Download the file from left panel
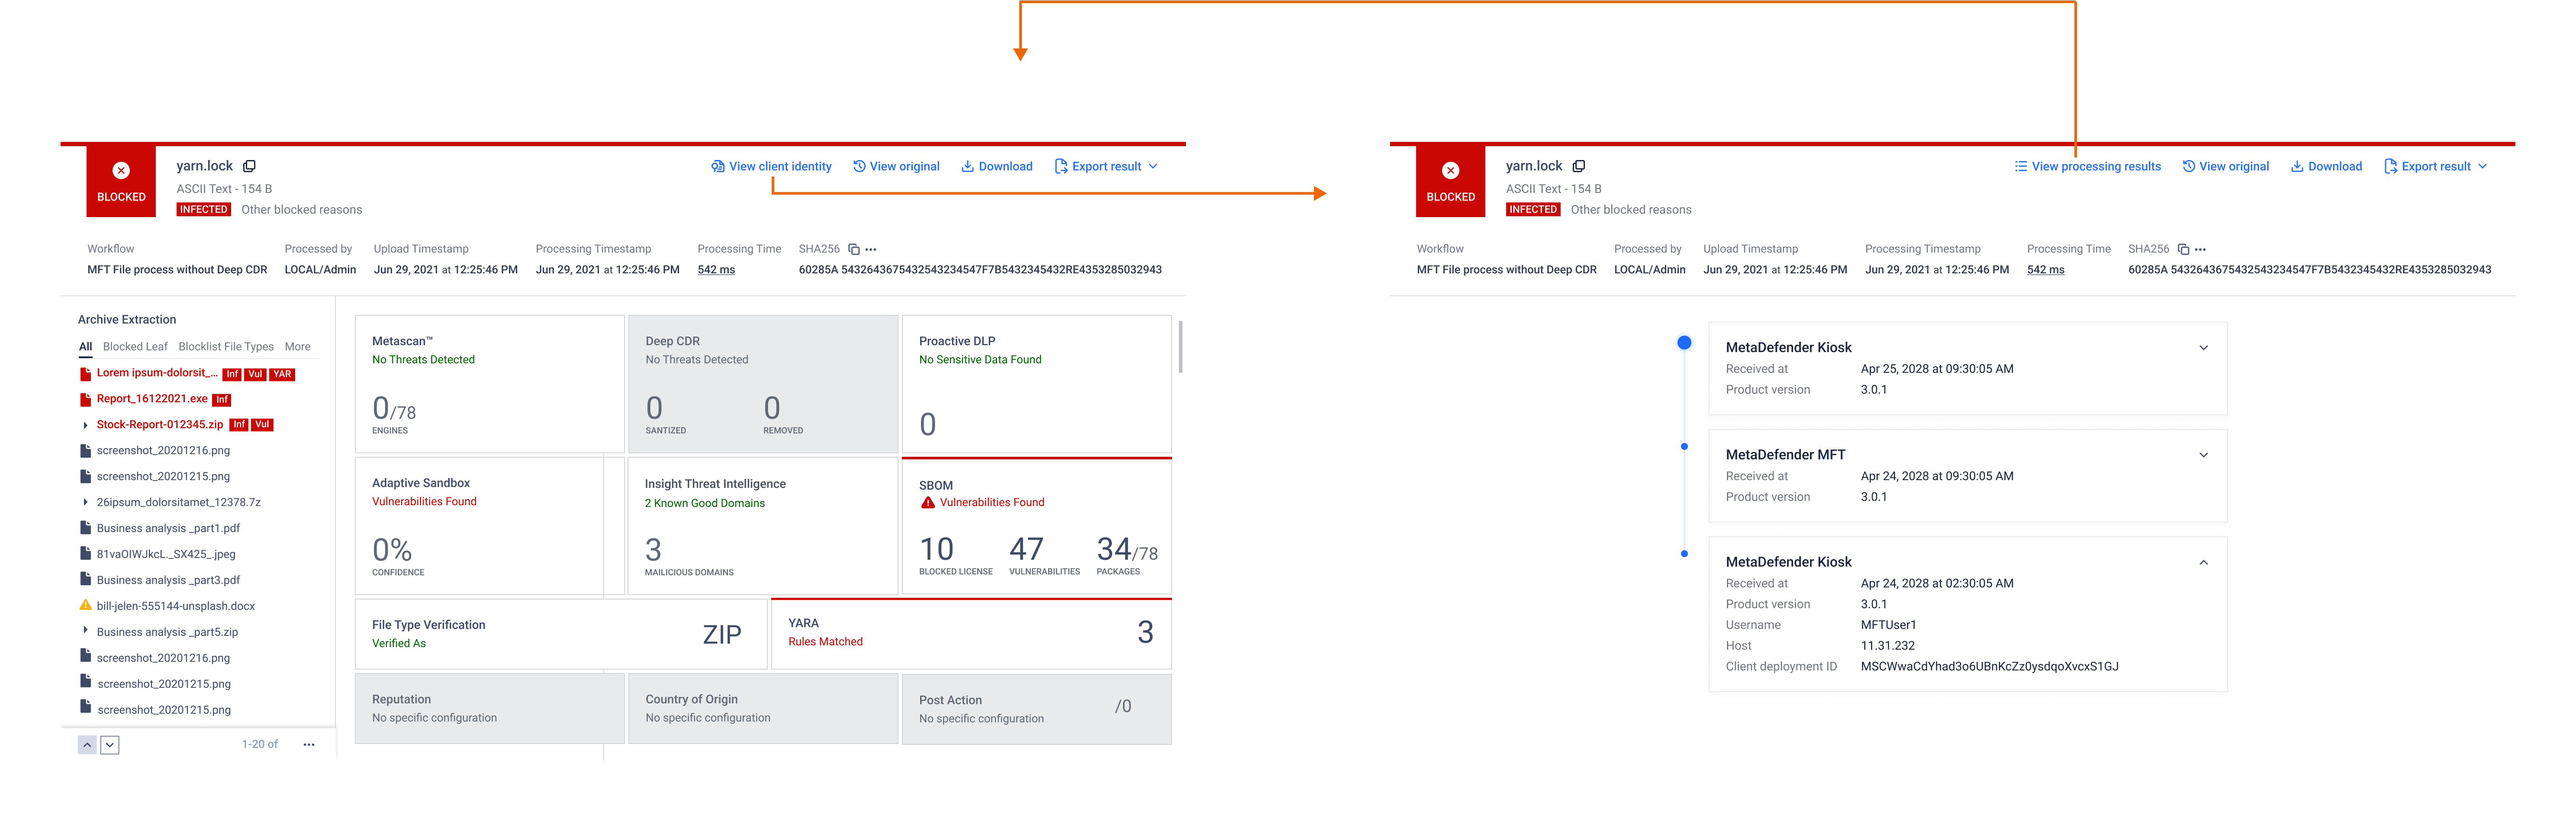2576x840 pixels. tap(997, 166)
